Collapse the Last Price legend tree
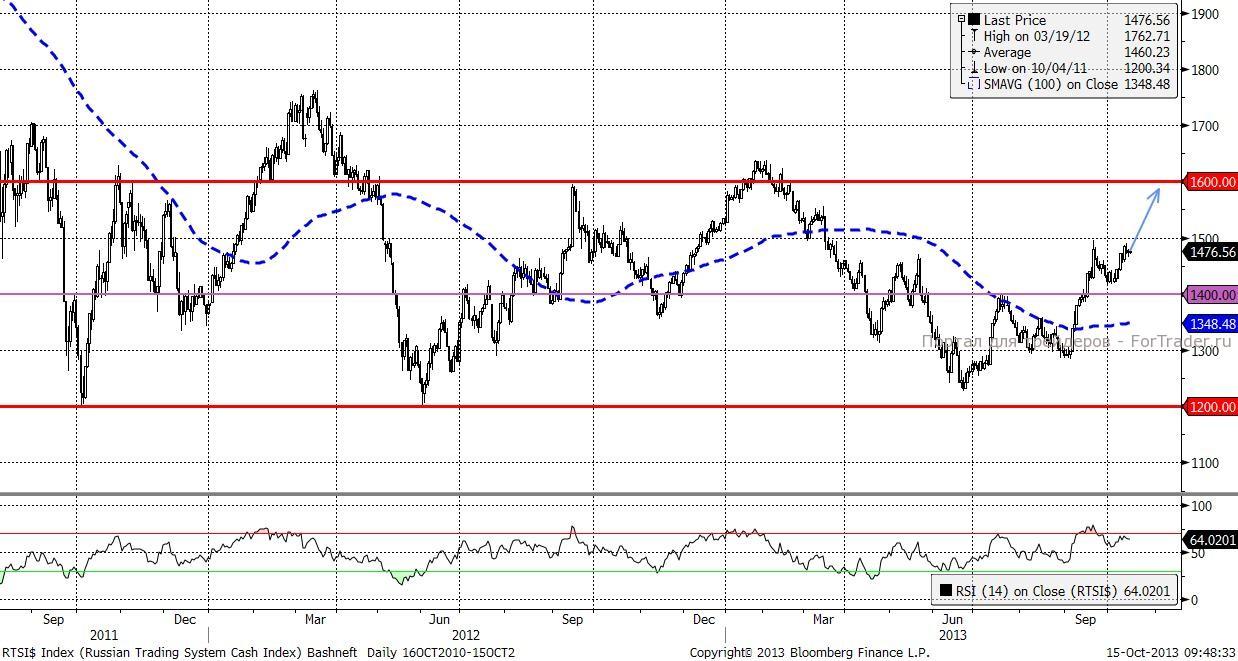The width and height of the screenshot is (1238, 661). (961, 19)
